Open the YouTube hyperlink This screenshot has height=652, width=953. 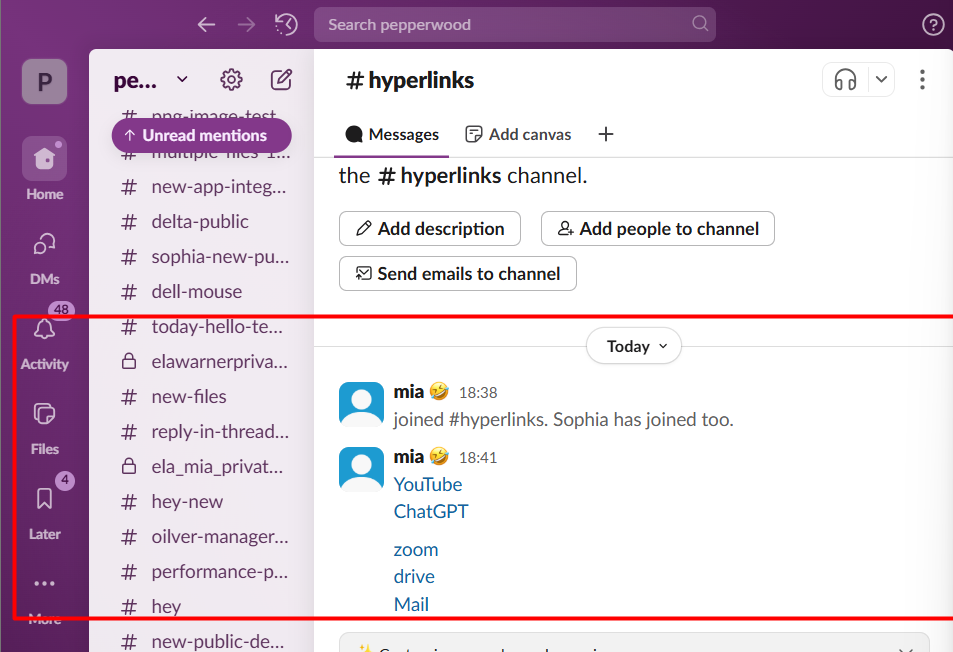(x=428, y=484)
